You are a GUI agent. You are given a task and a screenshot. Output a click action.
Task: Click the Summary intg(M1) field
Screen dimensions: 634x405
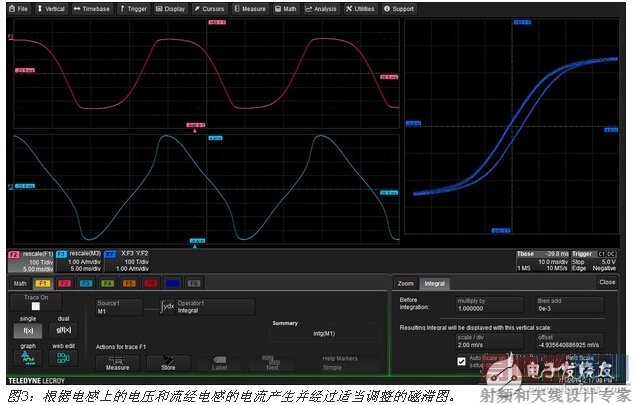[324, 333]
